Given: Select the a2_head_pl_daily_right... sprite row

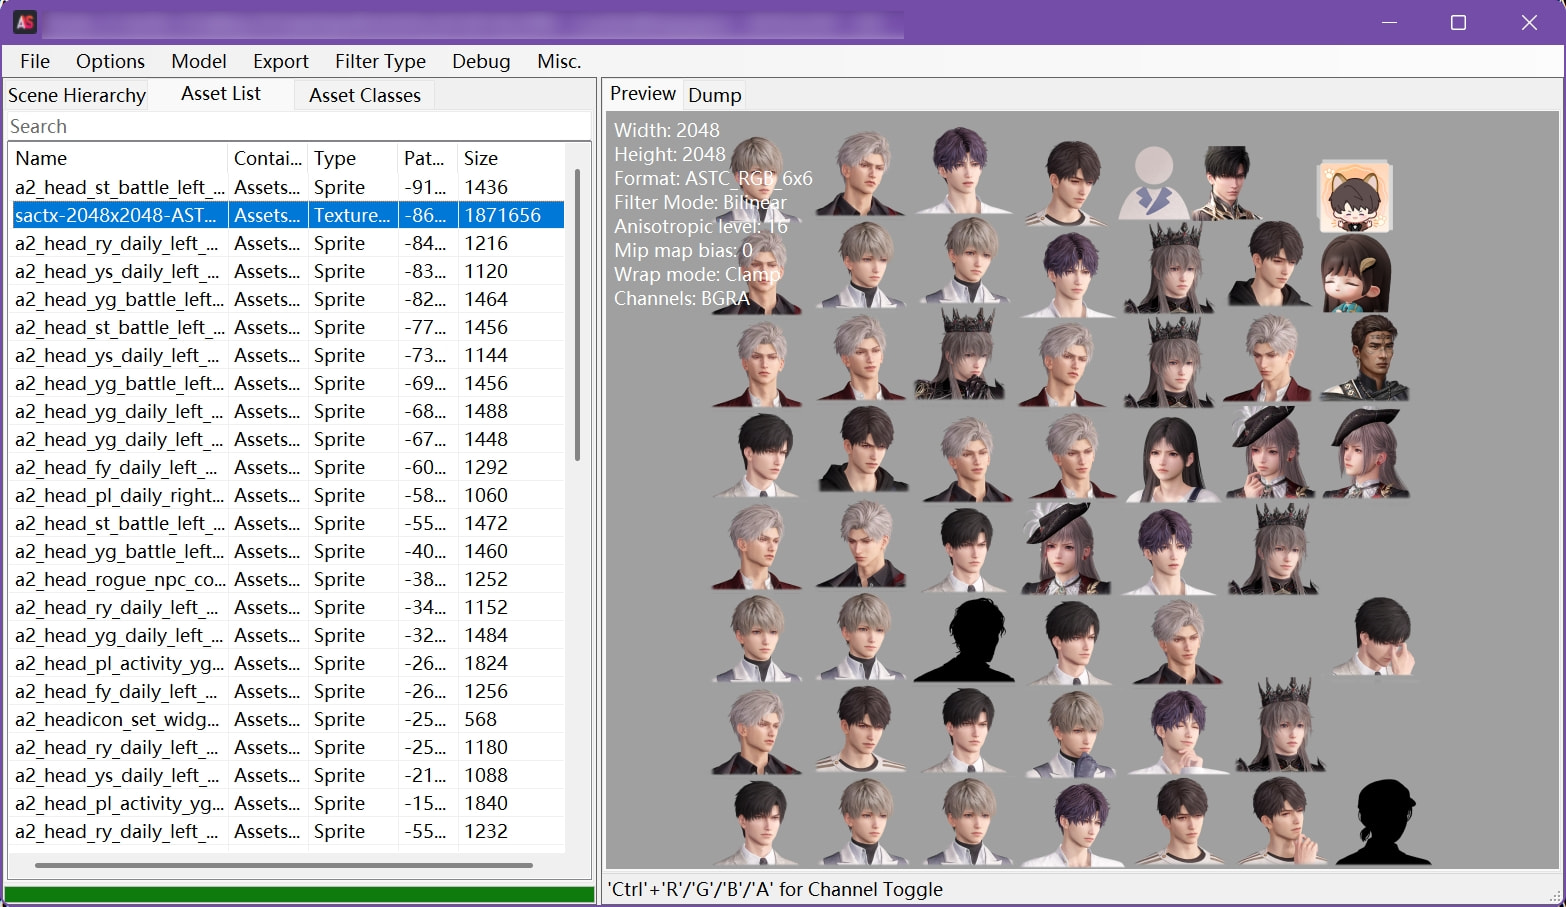Looking at the screenshot, I should click(x=288, y=495).
